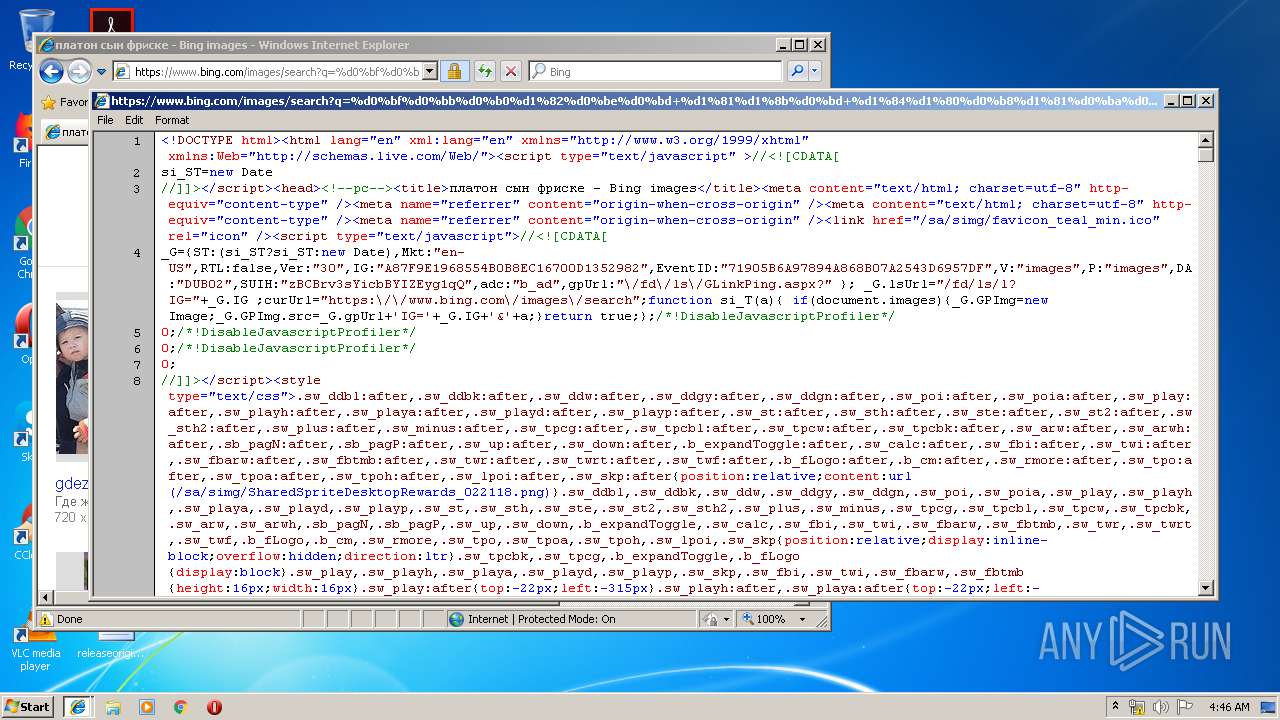The image size is (1280, 720).
Task: Click the IE Forward navigation button
Action: (x=79, y=71)
